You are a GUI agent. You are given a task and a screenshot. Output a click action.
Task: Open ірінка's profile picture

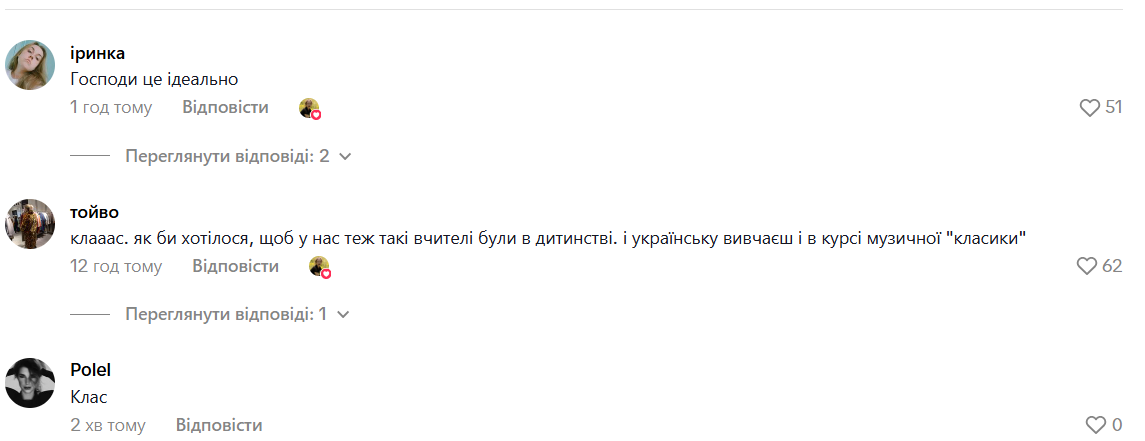pos(30,65)
